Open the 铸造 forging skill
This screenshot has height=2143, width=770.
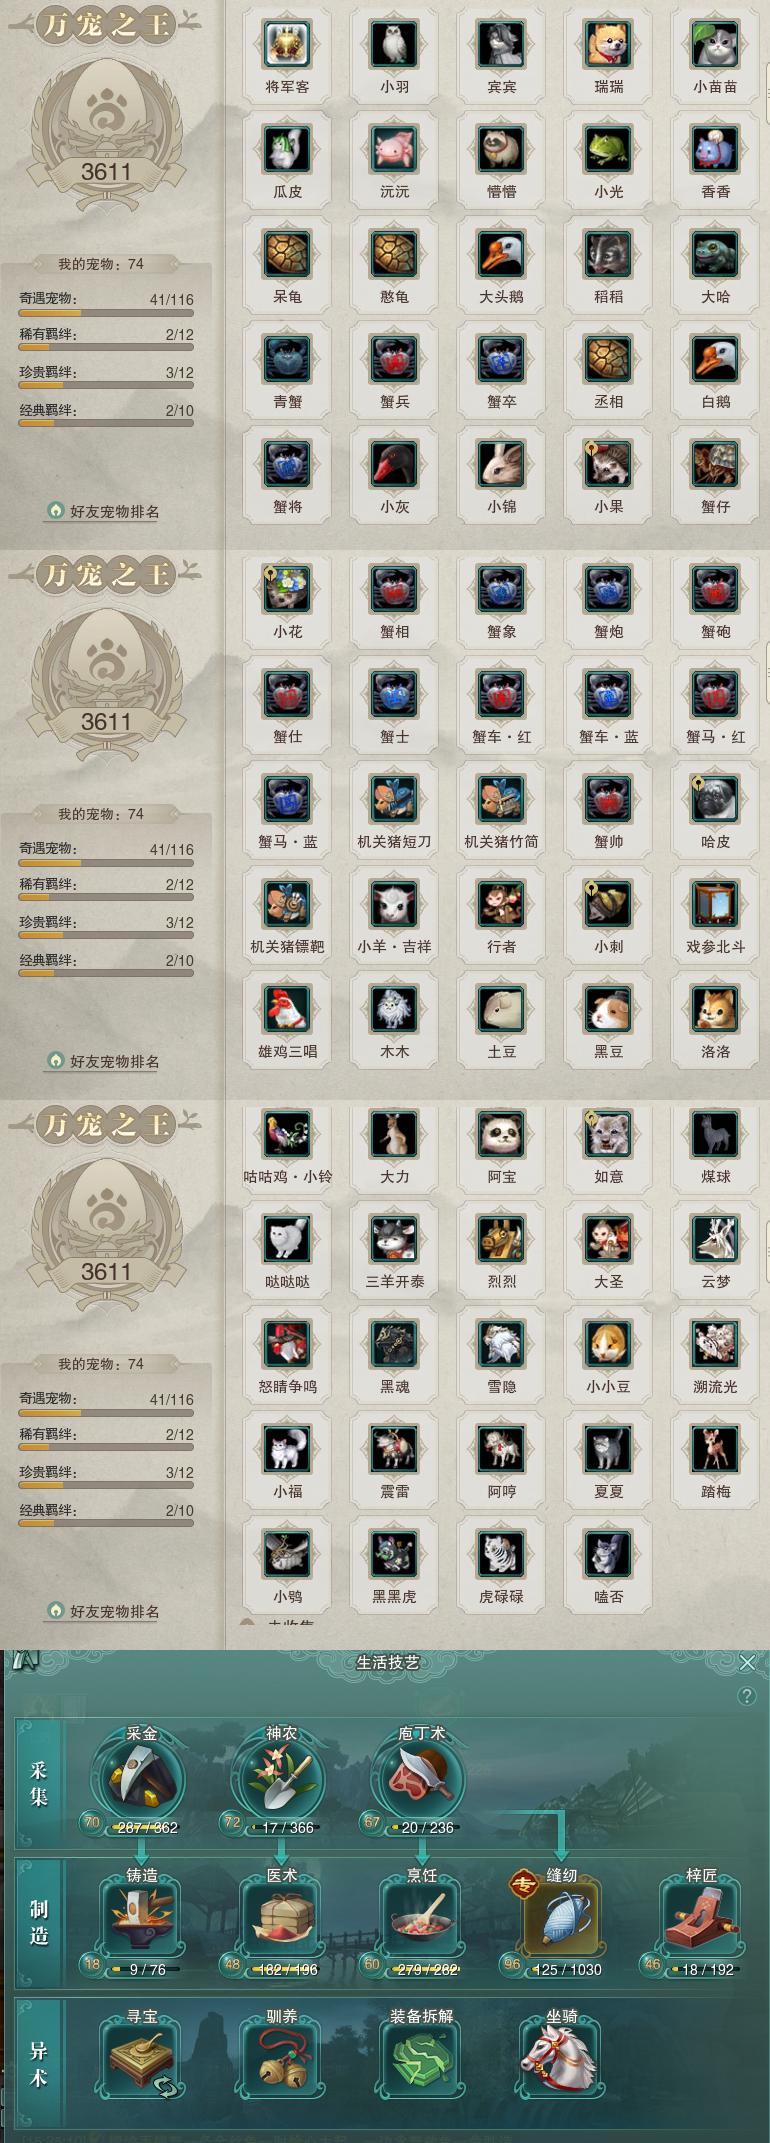click(141, 1919)
